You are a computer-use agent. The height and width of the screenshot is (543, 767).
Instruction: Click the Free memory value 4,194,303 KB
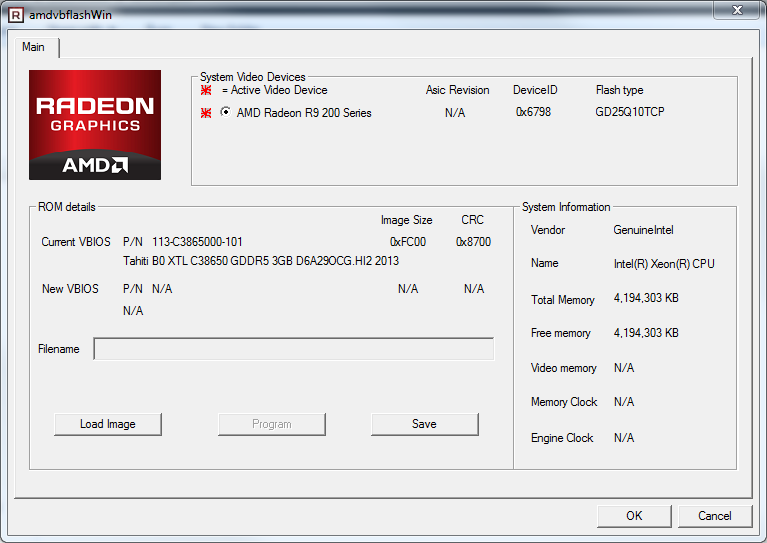(646, 333)
